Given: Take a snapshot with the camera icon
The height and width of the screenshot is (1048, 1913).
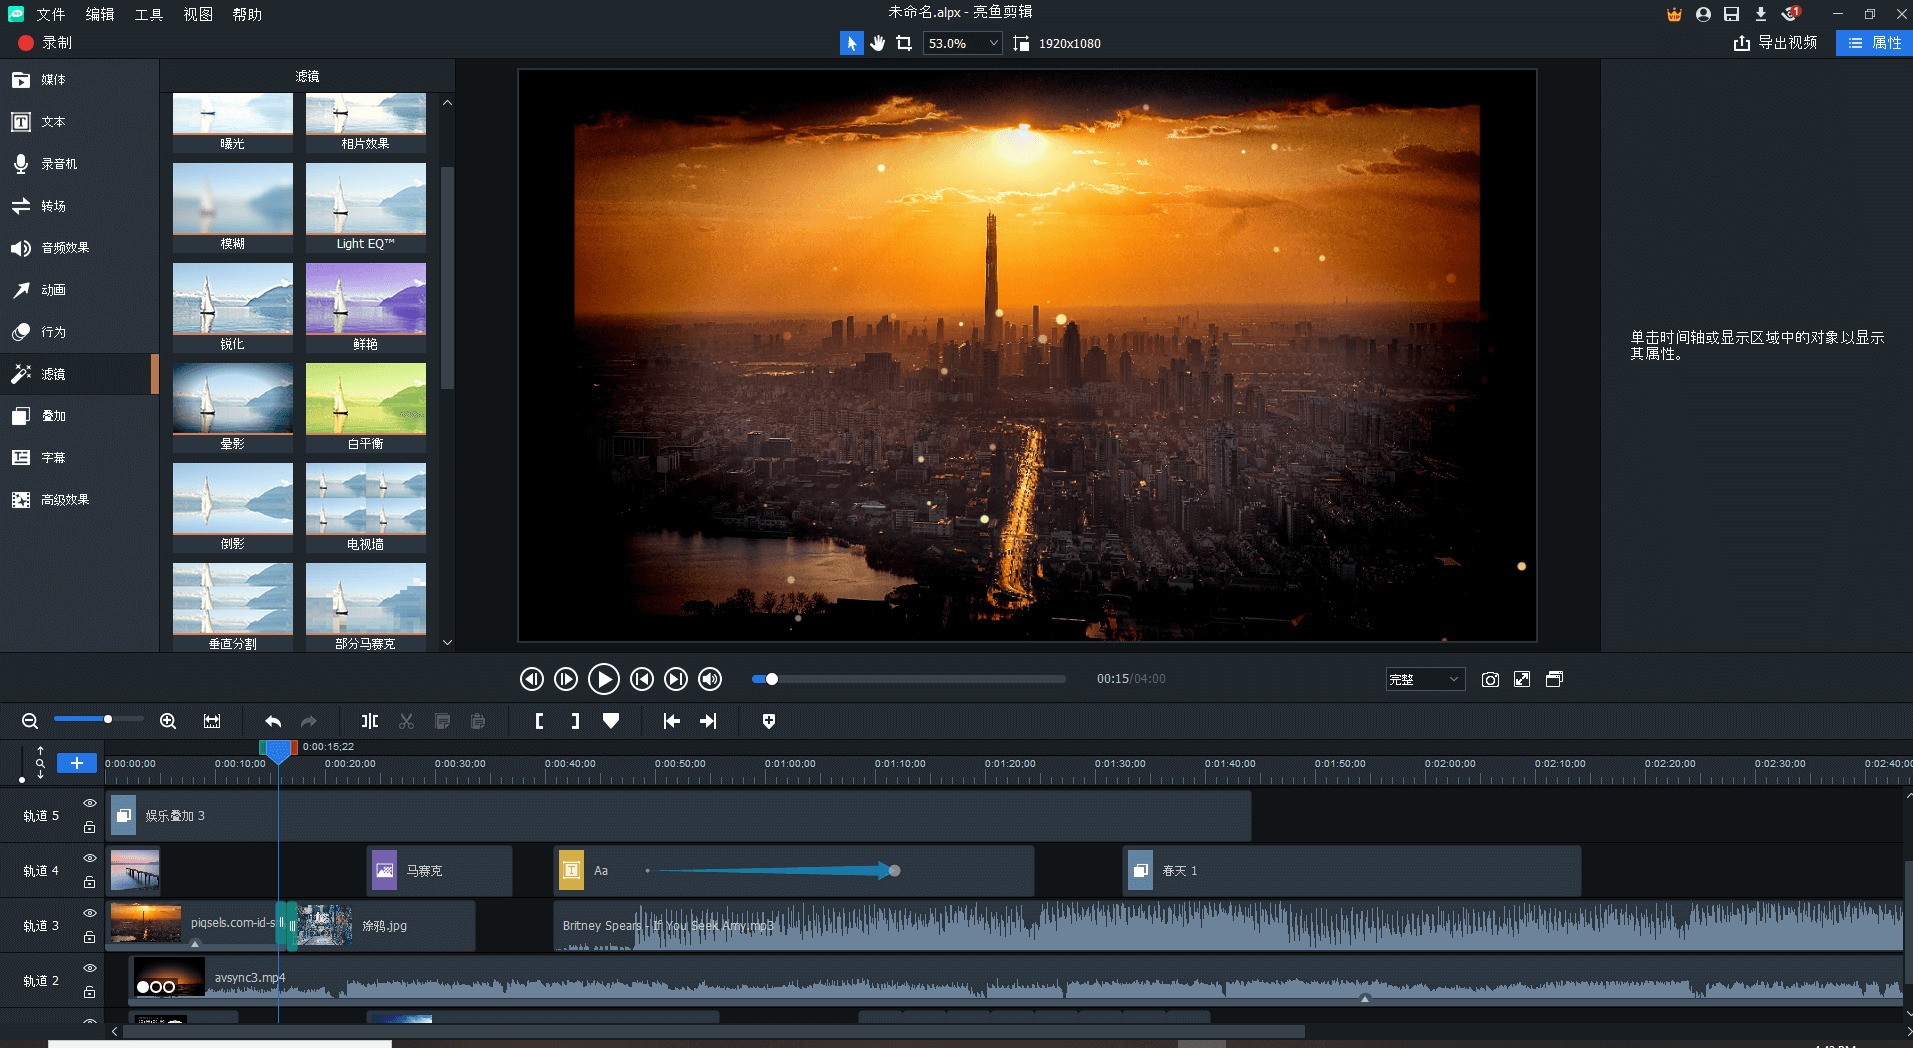Looking at the screenshot, I should (x=1490, y=680).
